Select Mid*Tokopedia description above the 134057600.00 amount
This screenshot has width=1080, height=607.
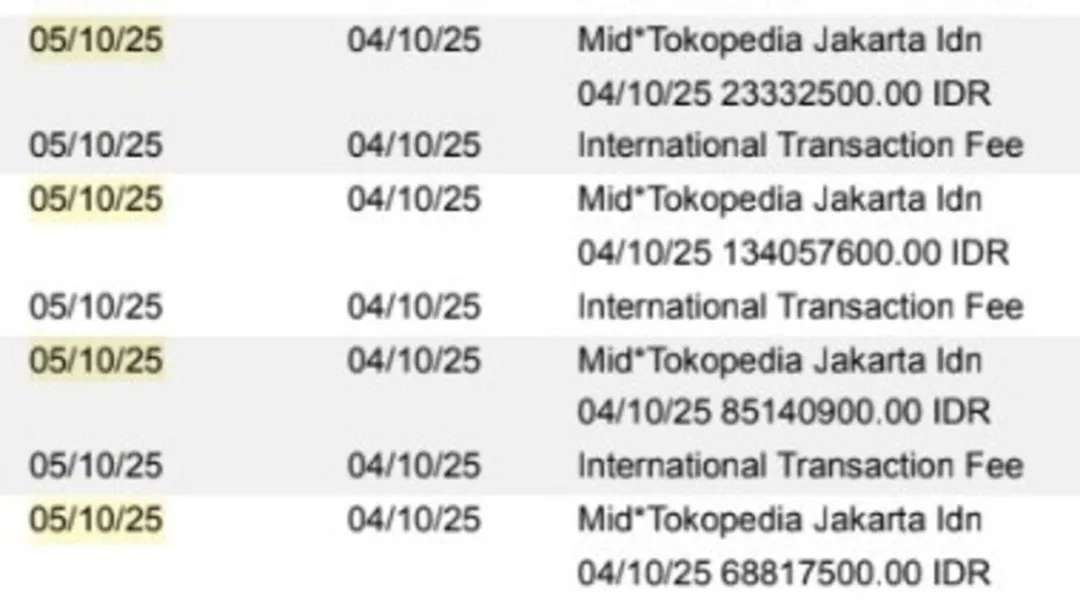point(779,200)
